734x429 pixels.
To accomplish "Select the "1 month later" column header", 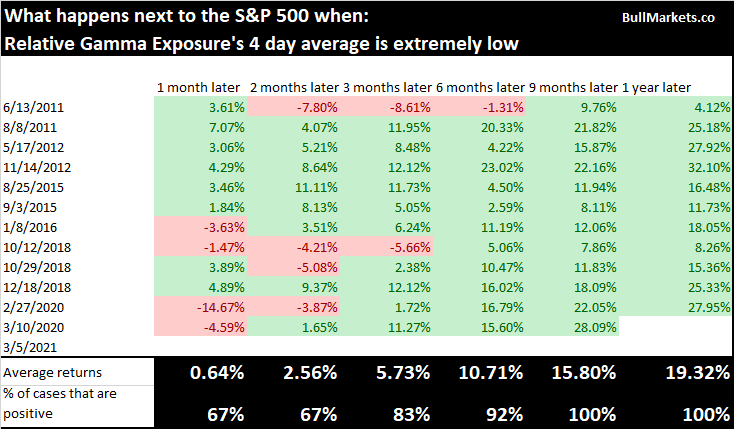I will (196, 87).
